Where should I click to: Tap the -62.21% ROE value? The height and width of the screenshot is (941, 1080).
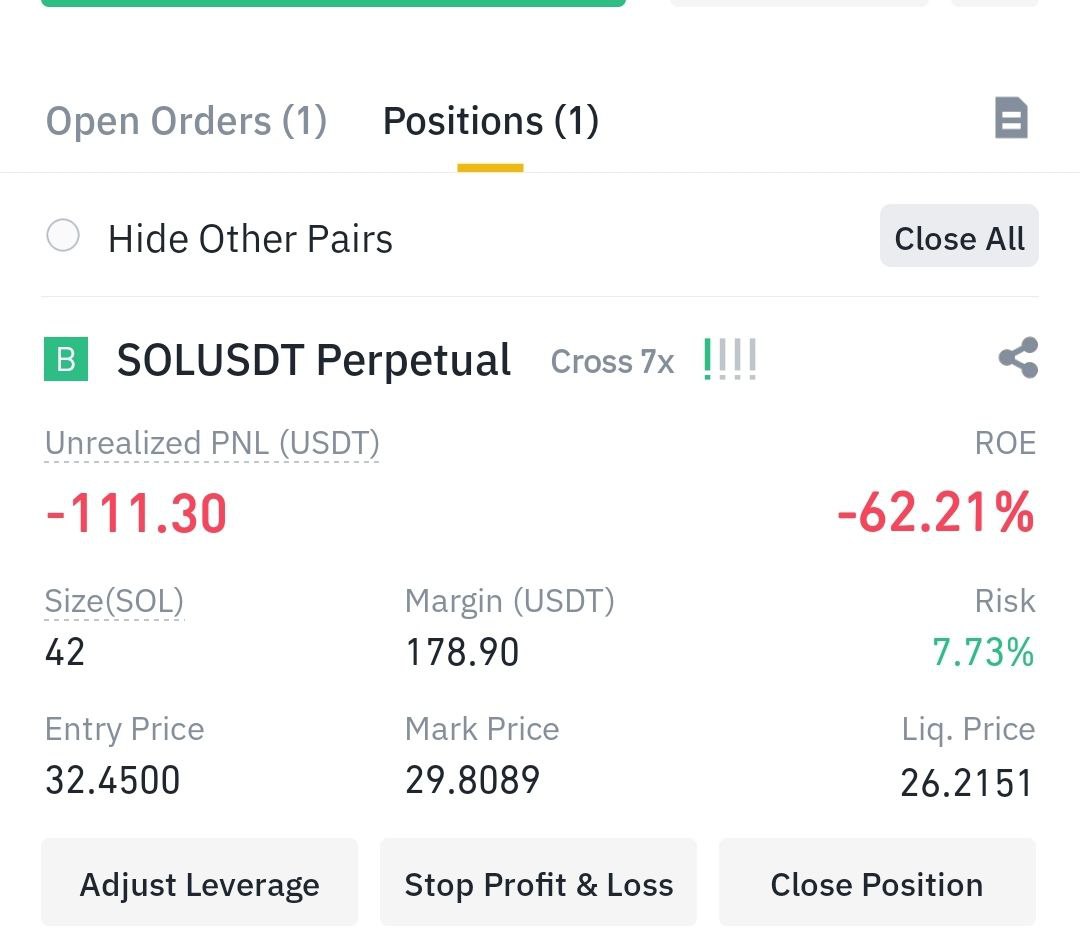[x=935, y=513]
